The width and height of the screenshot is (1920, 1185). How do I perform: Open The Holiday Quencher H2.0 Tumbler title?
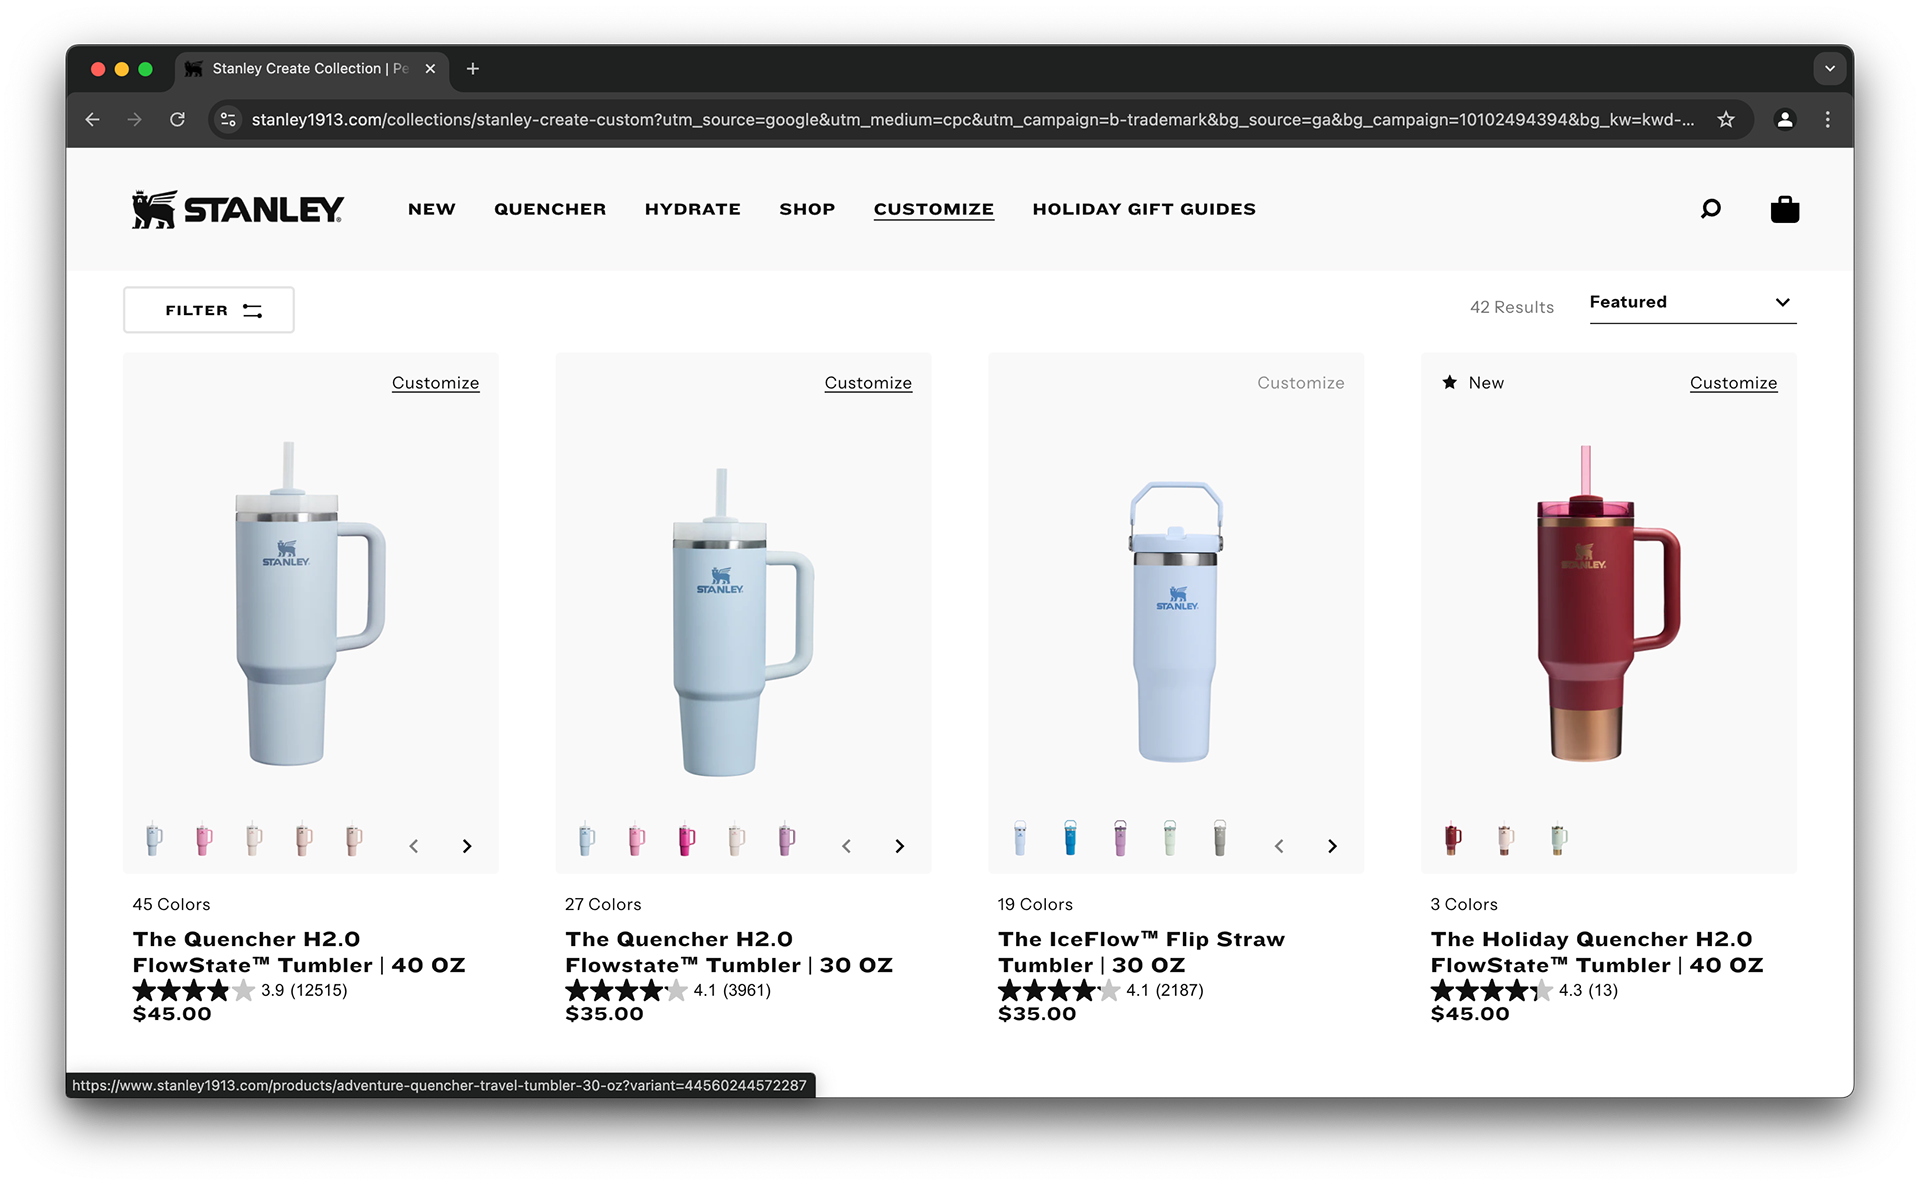(x=1597, y=952)
